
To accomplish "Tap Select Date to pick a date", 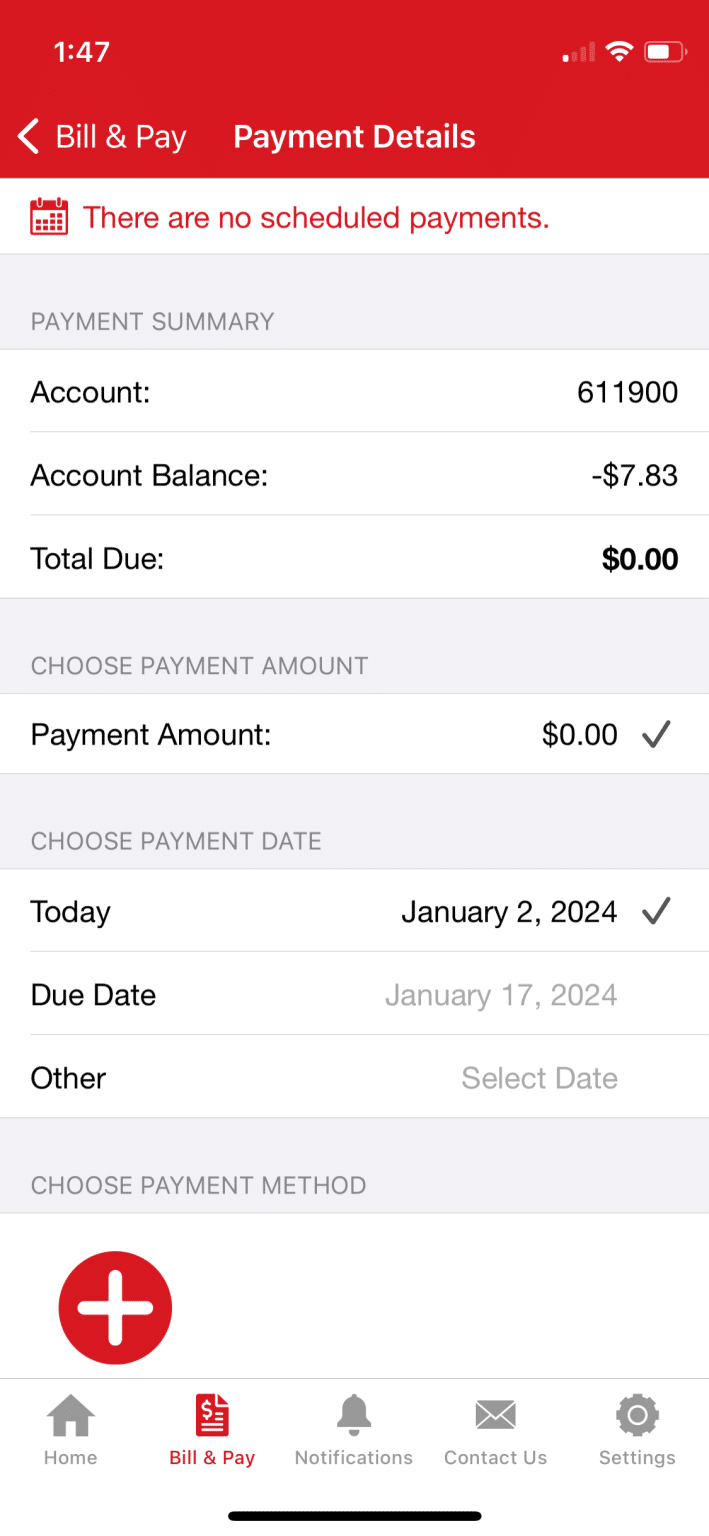I will click(x=539, y=1077).
